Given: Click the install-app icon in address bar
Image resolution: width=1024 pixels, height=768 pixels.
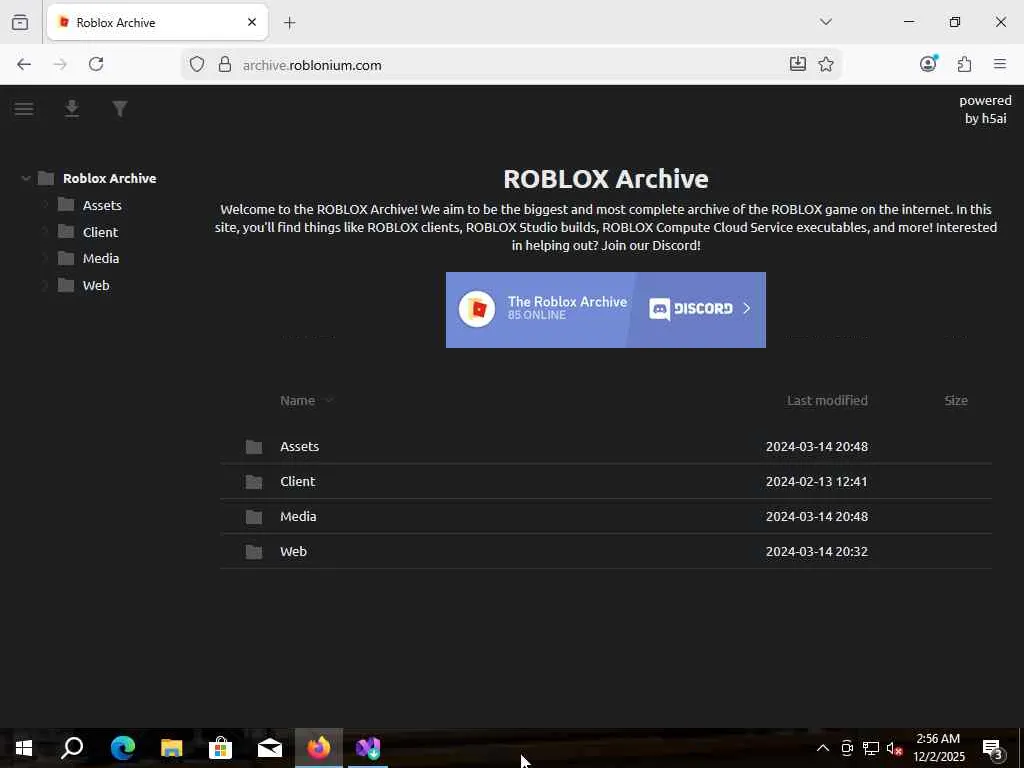Looking at the screenshot, I should (x=797, y=64).
